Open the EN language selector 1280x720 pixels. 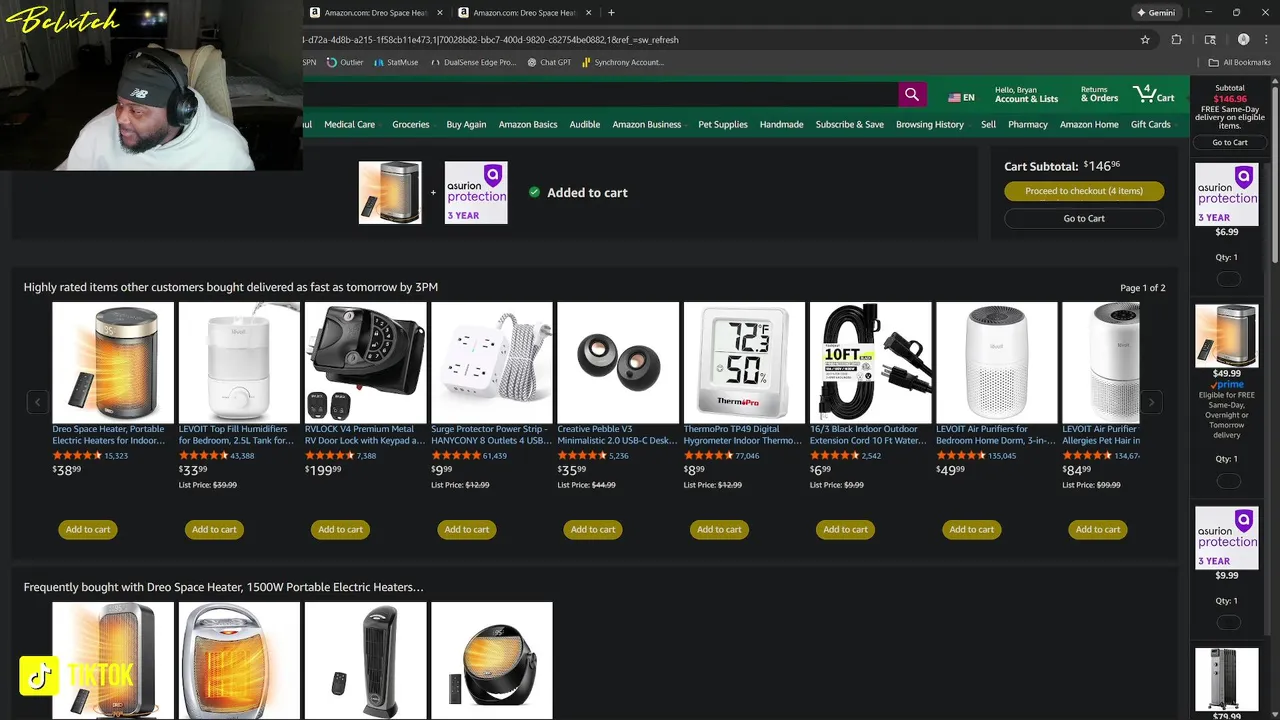(961, 97)
